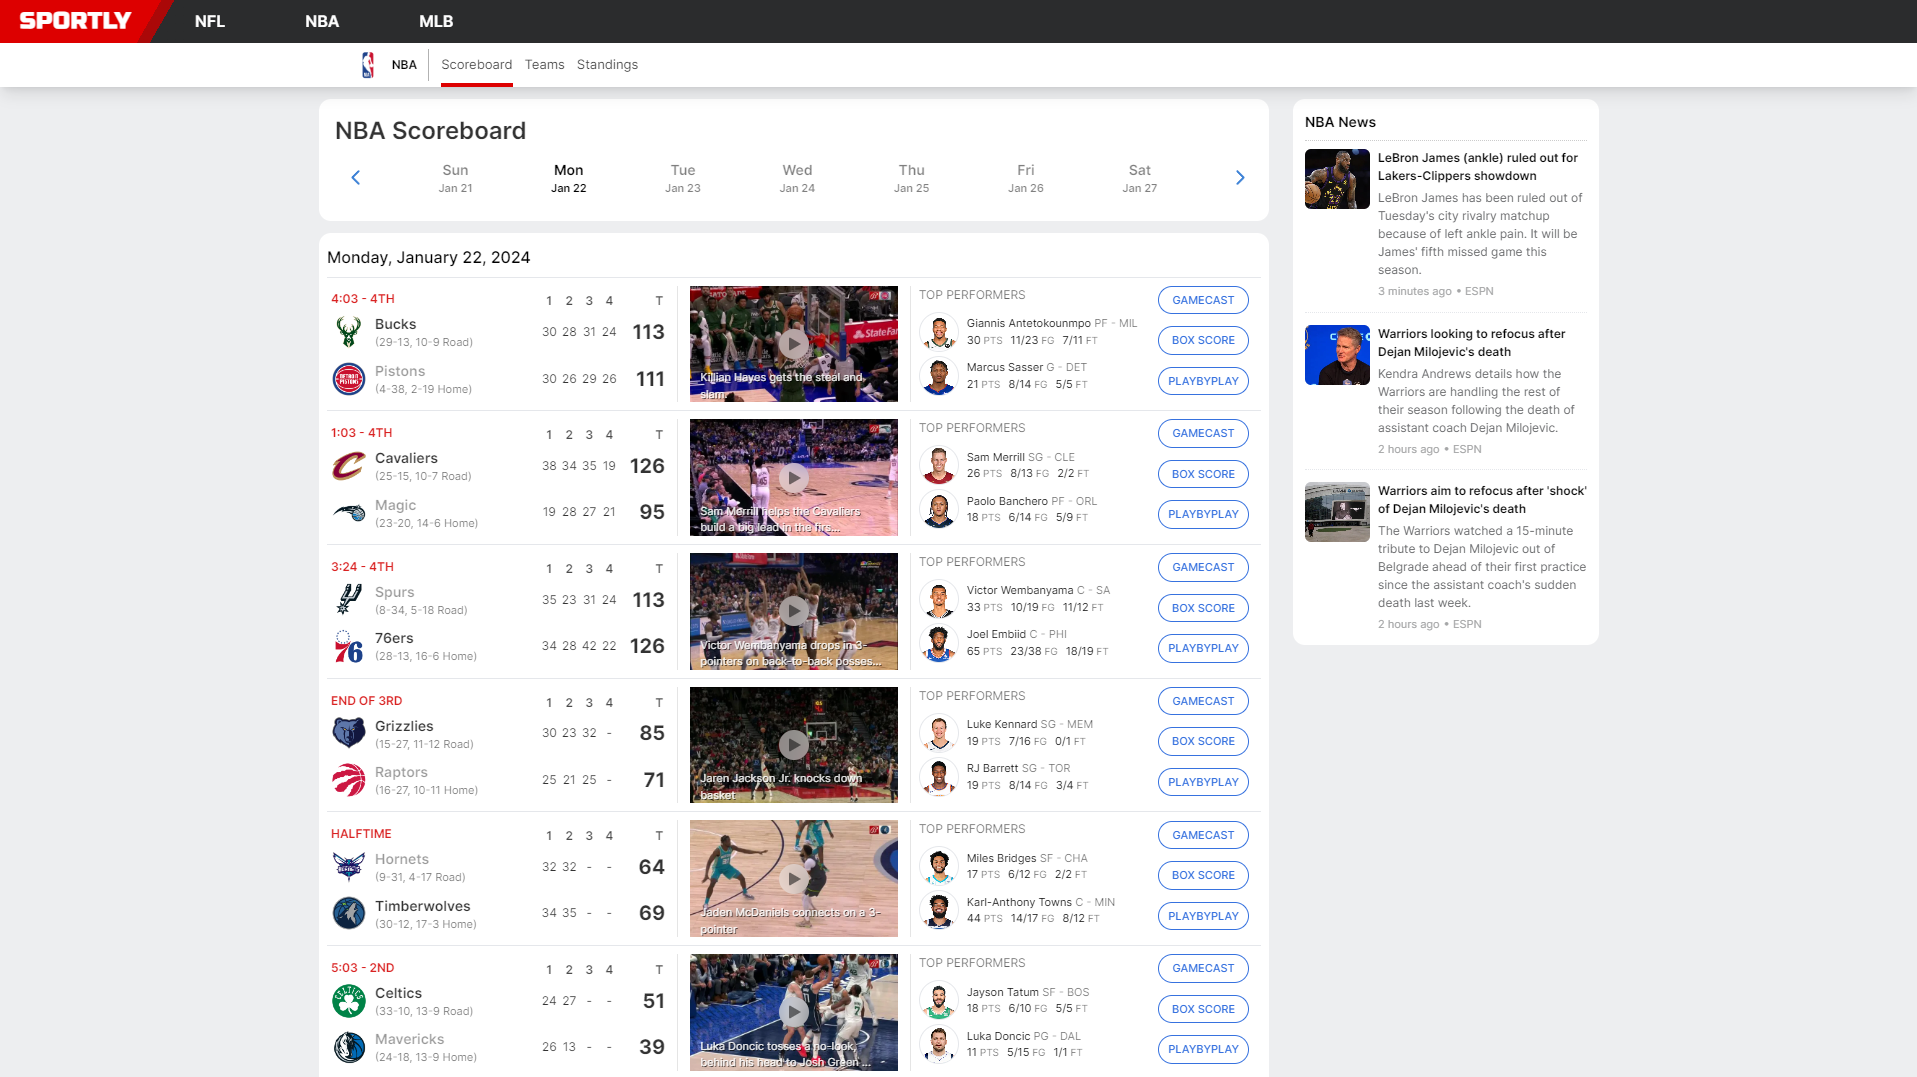Open Box Score for Celtics vs Mavericks
The image size is (1917, 1077).
(x=1203, y=1009)
